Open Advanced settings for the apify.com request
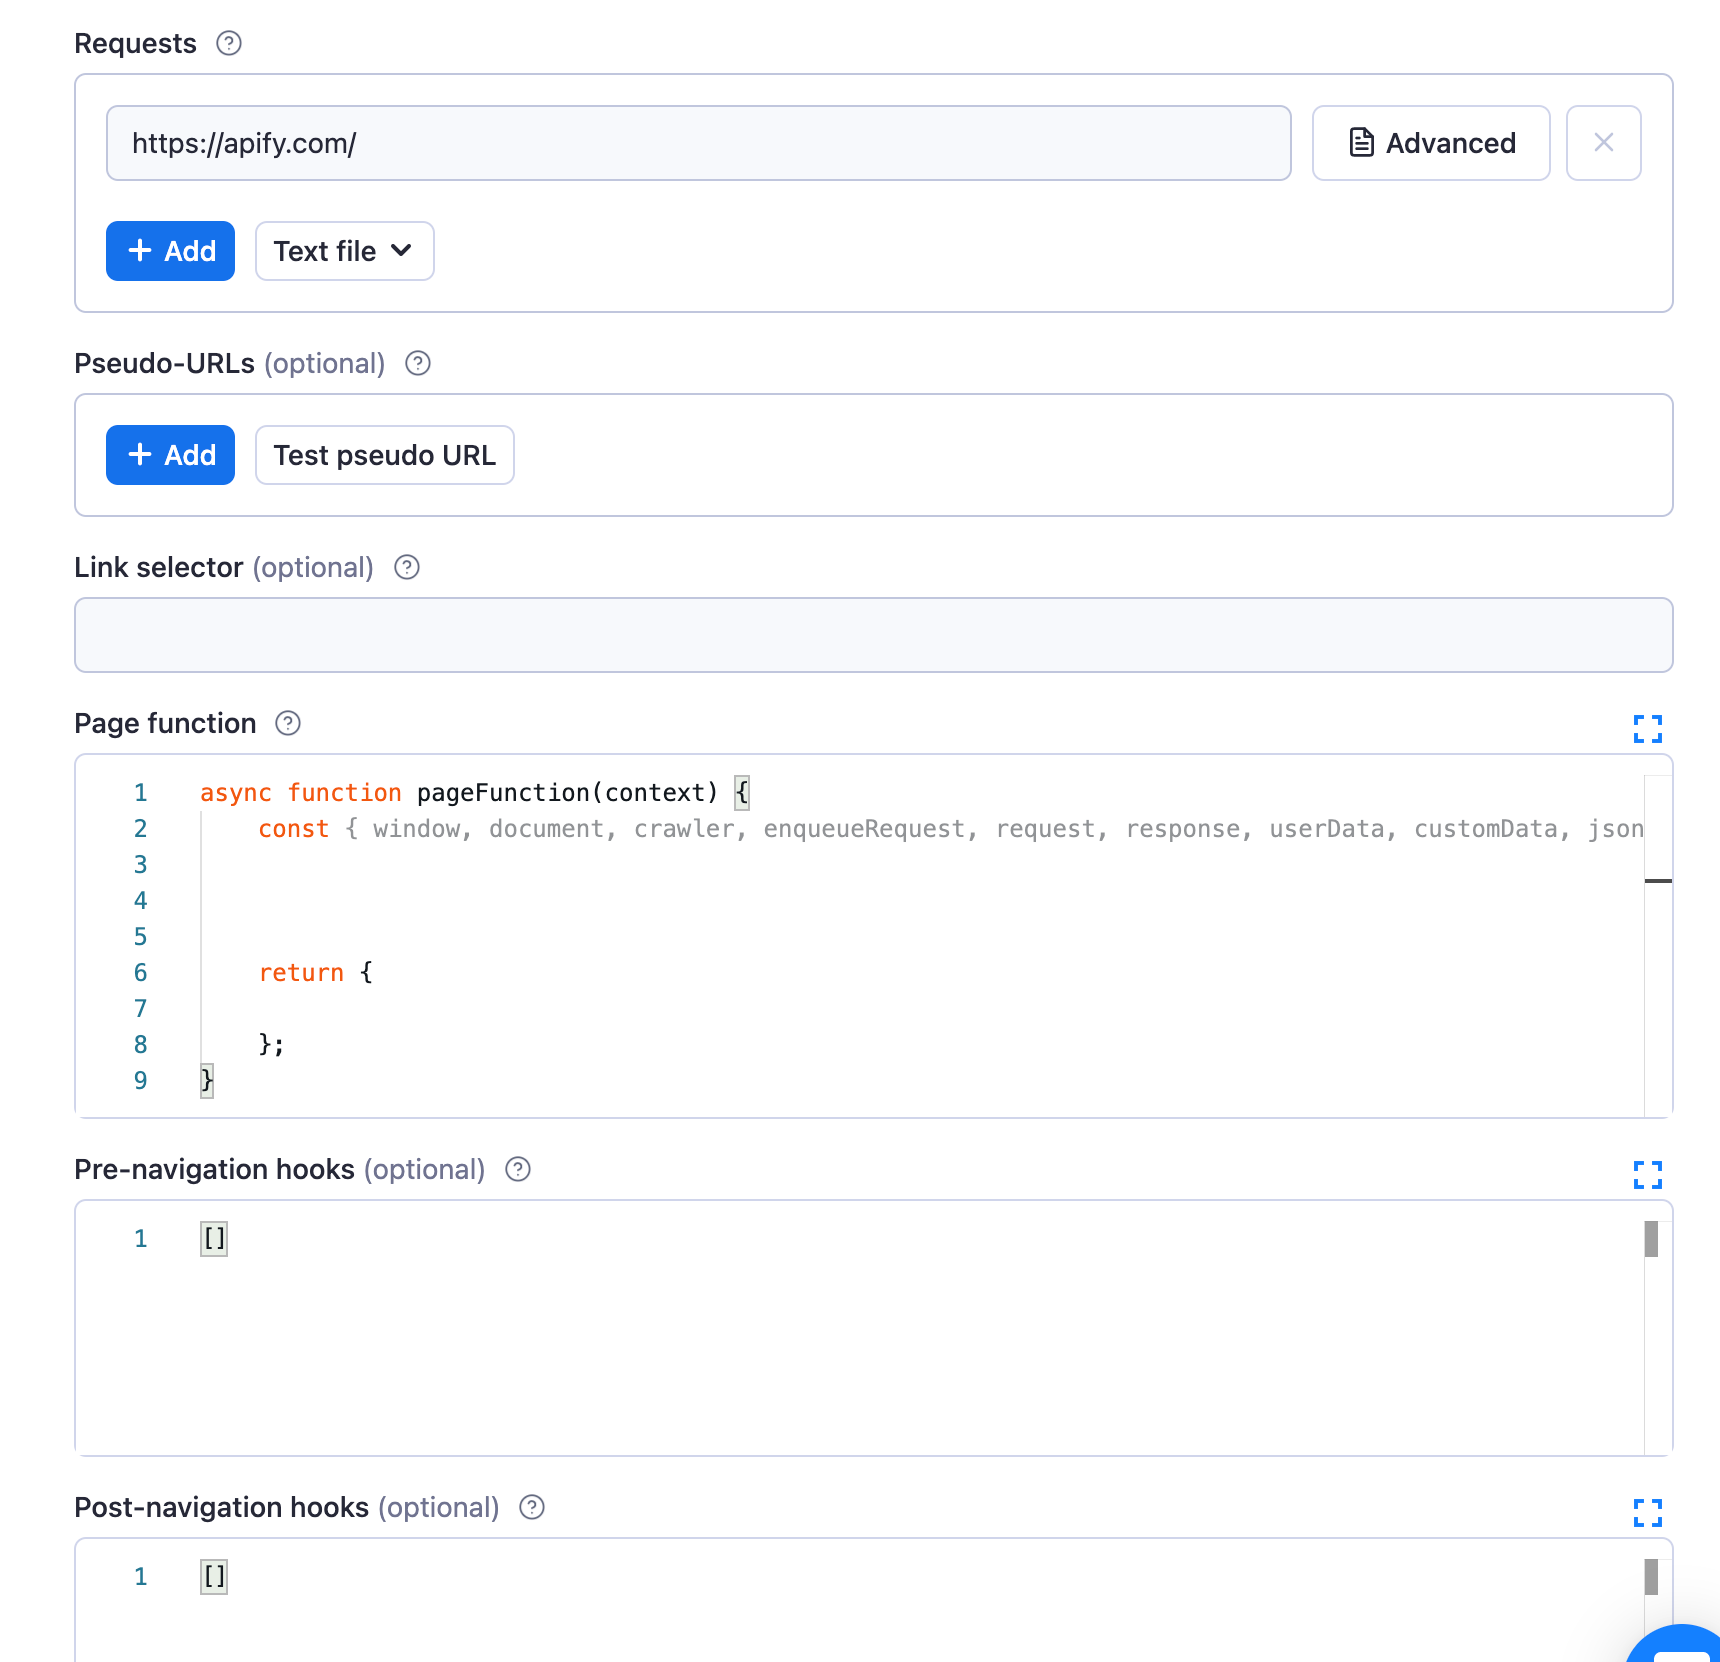Screen dimensions: 1720x1662 1430,143
